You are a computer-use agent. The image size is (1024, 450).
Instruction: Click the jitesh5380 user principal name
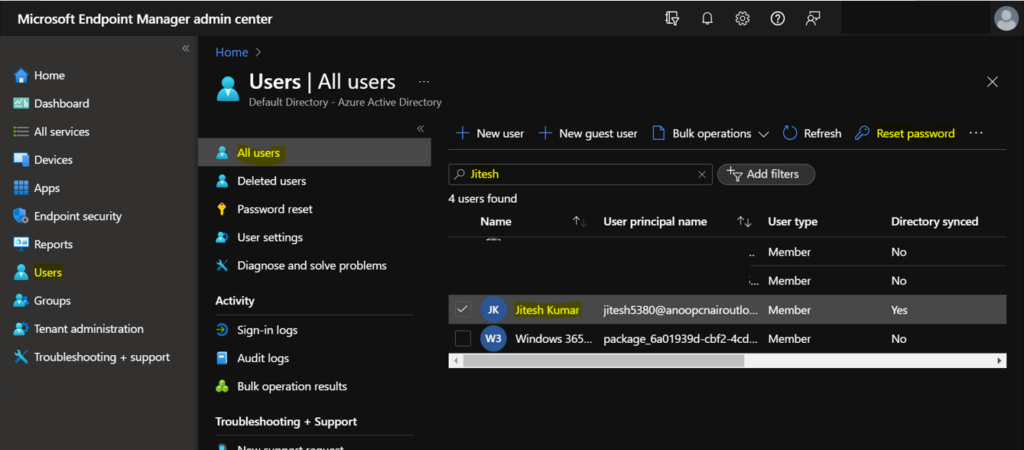[680, 310]
